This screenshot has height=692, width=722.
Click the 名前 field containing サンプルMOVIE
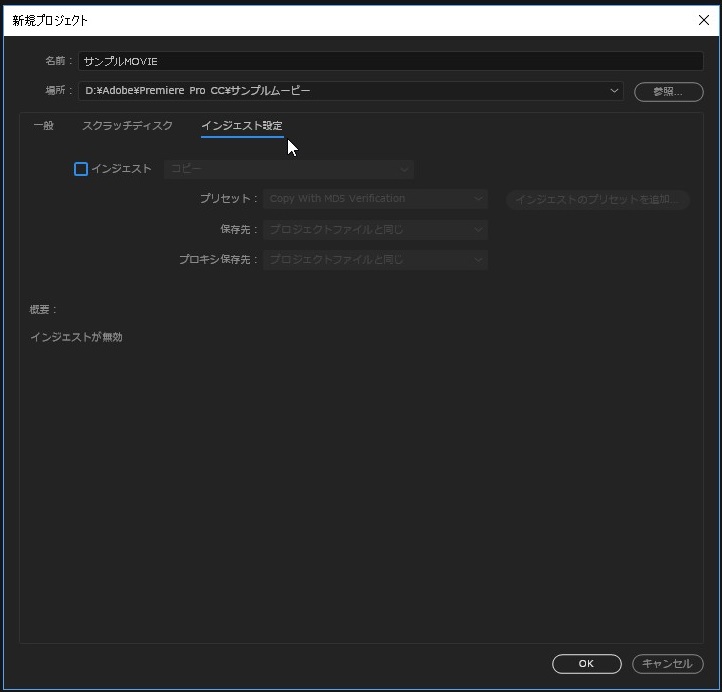coord(390,61)
